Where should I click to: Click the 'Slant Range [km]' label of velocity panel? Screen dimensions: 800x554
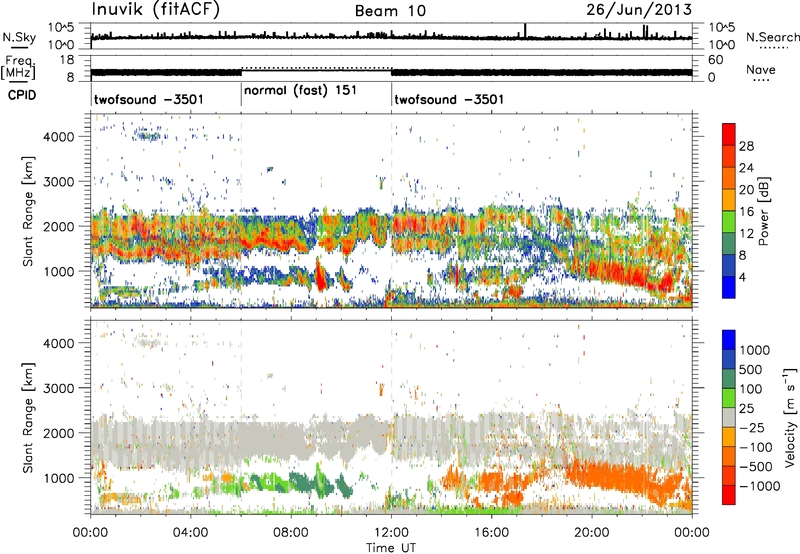pos(28,417)
